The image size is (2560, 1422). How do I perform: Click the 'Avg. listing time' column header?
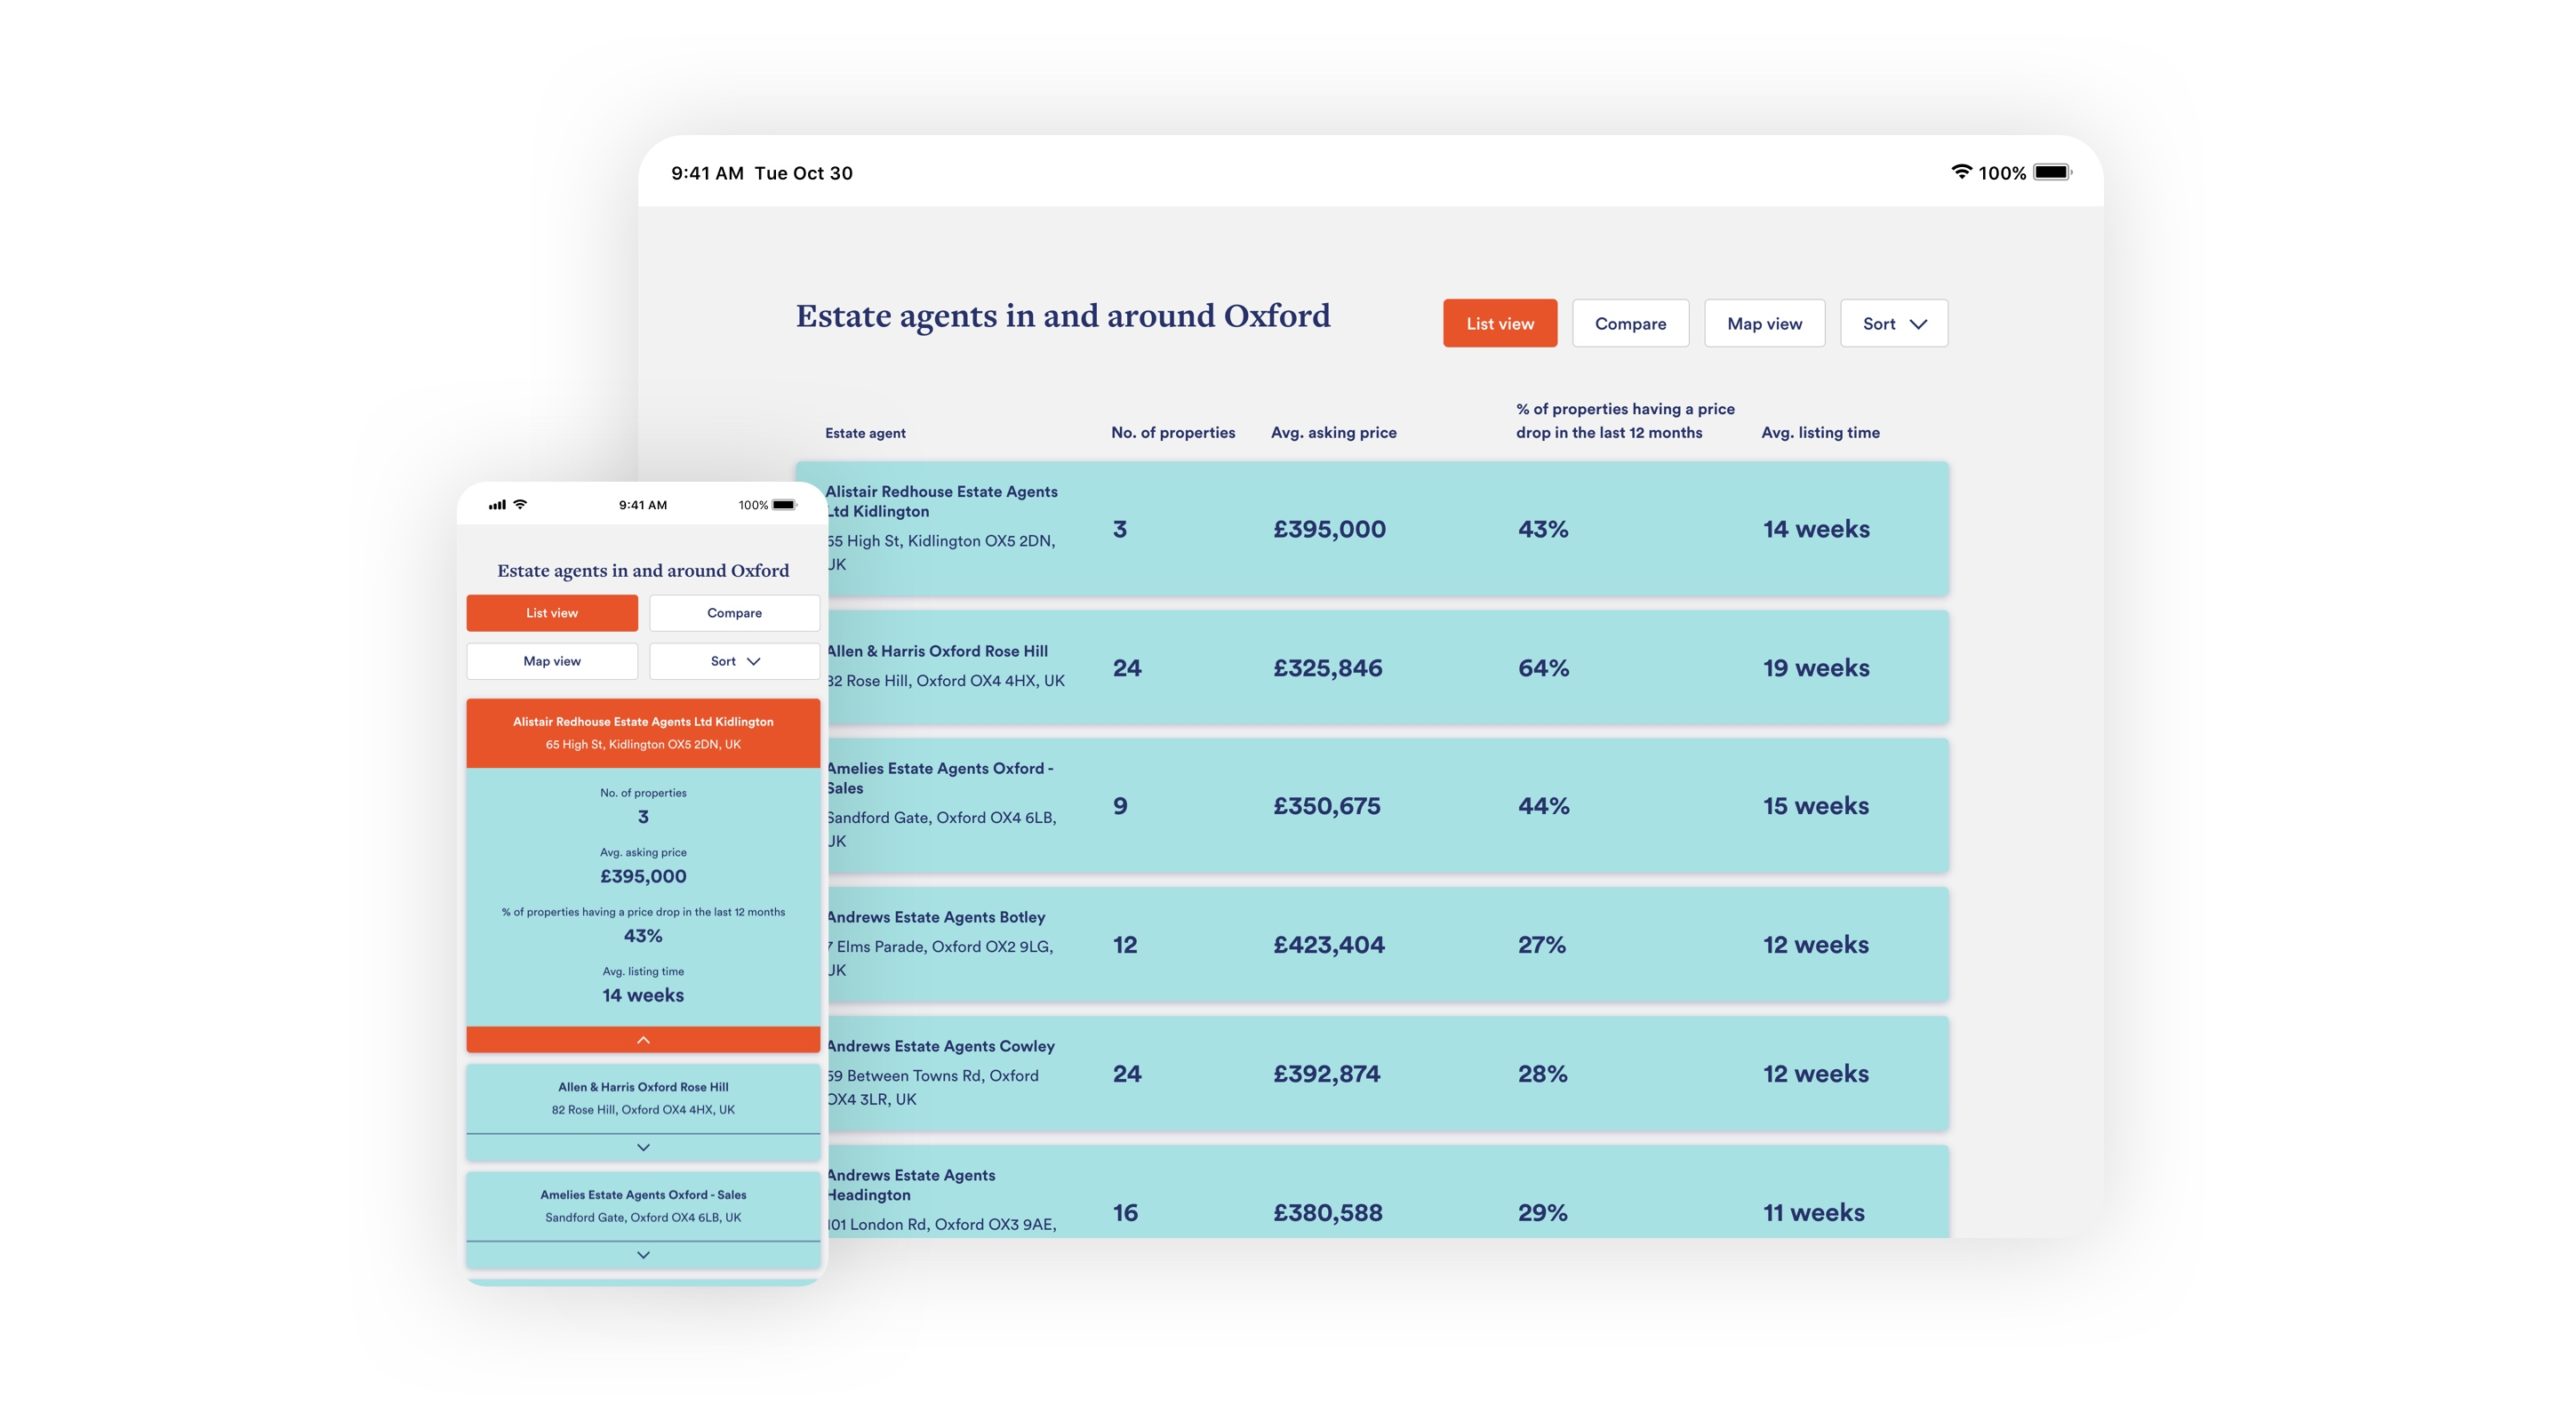(x=1820, y=432)
